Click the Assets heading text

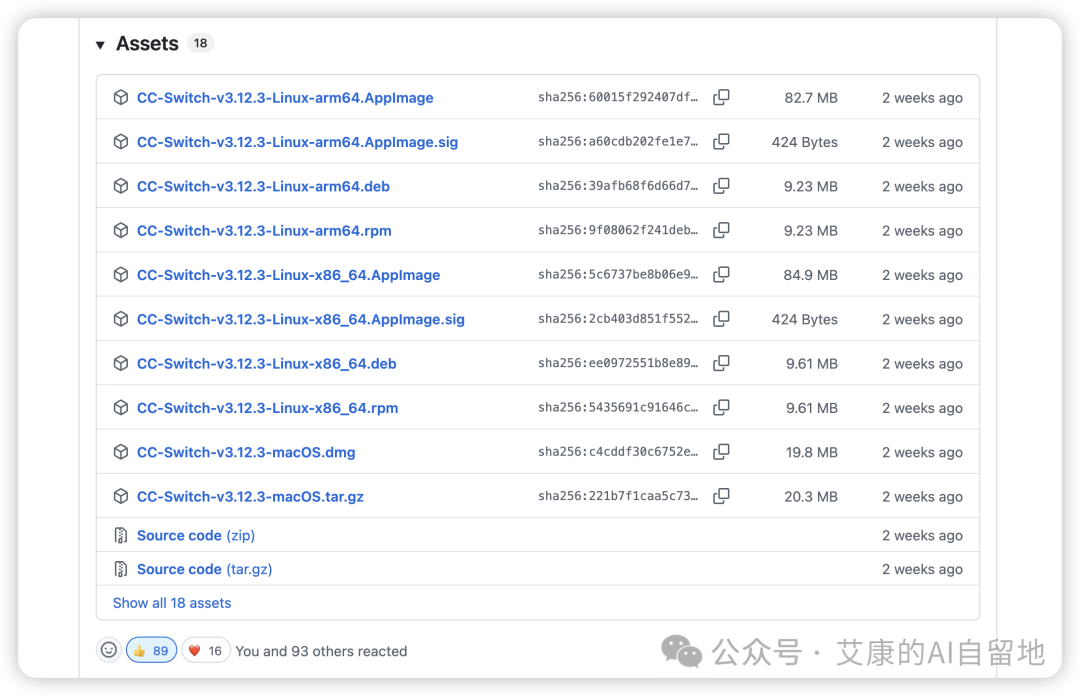(x=147, y=43)
